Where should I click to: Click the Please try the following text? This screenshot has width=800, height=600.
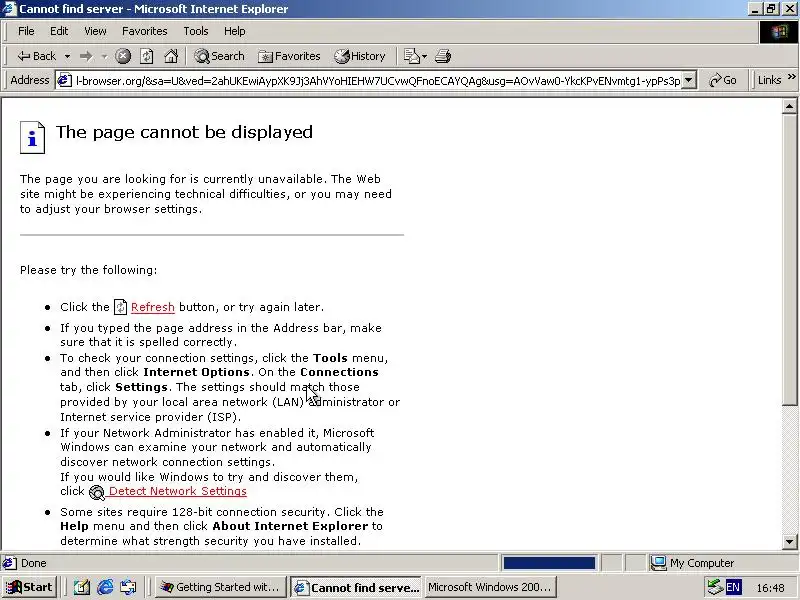89,270
